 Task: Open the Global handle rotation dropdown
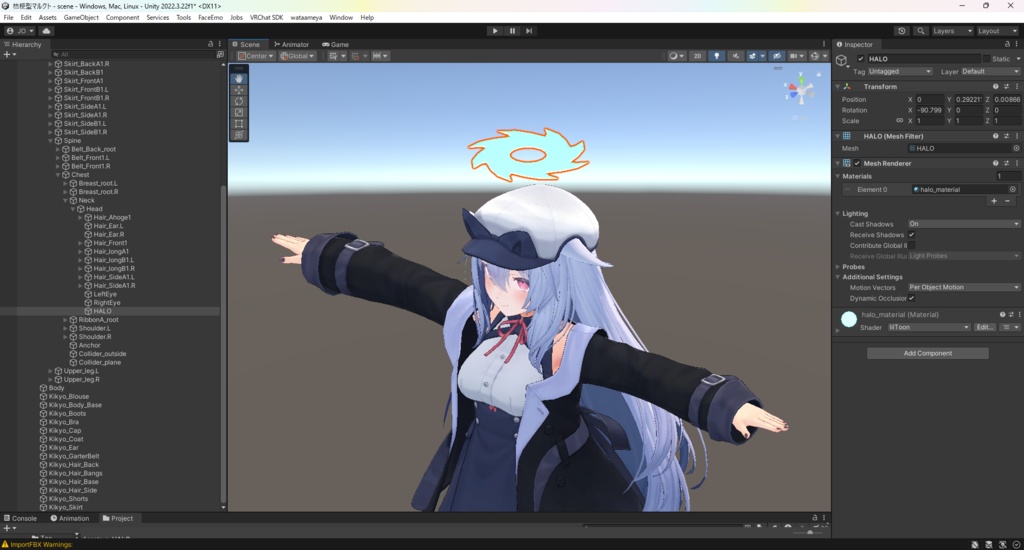click(297, 56)
